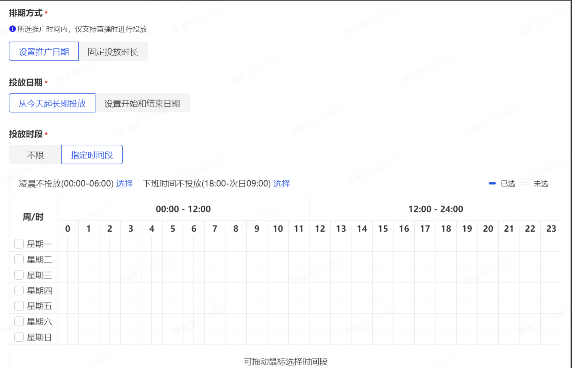Screen dimensions: 572x368
Task: Click 星期一 grid cell under hour 3
Action: pyautogui.click(x=131, y=244)
